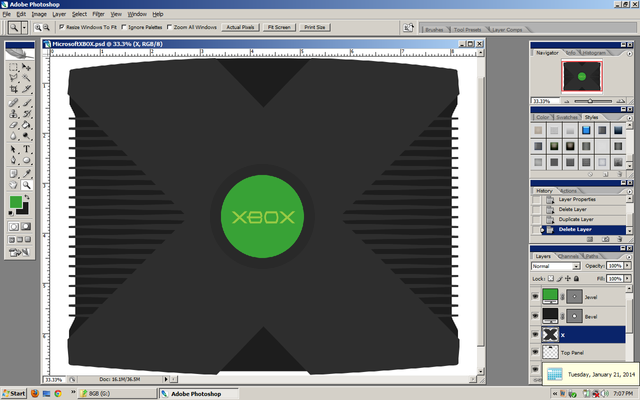
Task: Click the Fit Screen button
Action: tap(279, 27)
